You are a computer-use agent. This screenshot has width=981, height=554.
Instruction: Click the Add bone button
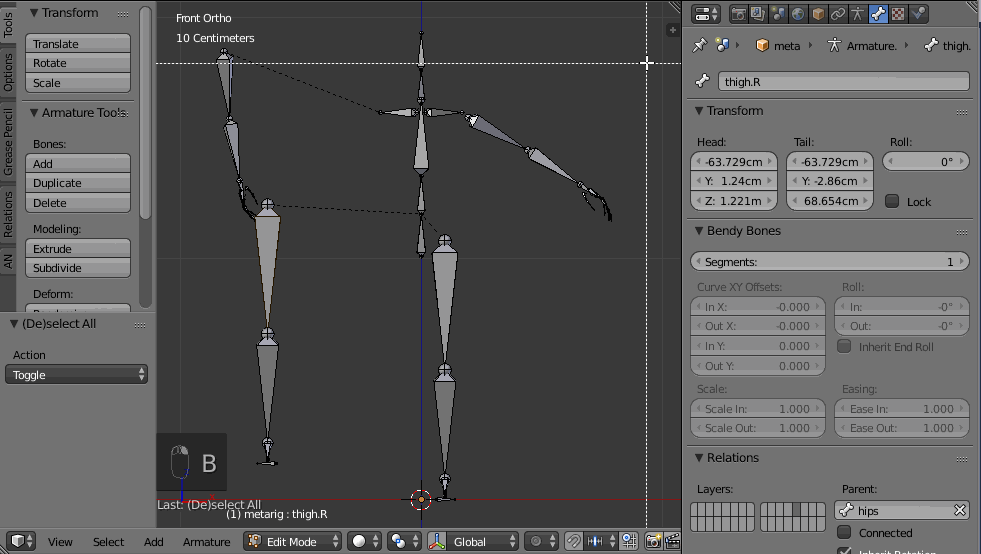tap(78, 163)
